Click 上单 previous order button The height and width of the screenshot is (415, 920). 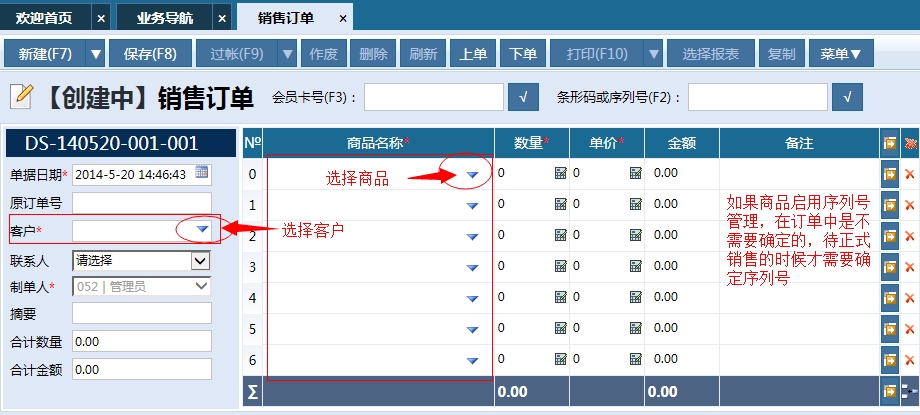(x=473, y=54)
